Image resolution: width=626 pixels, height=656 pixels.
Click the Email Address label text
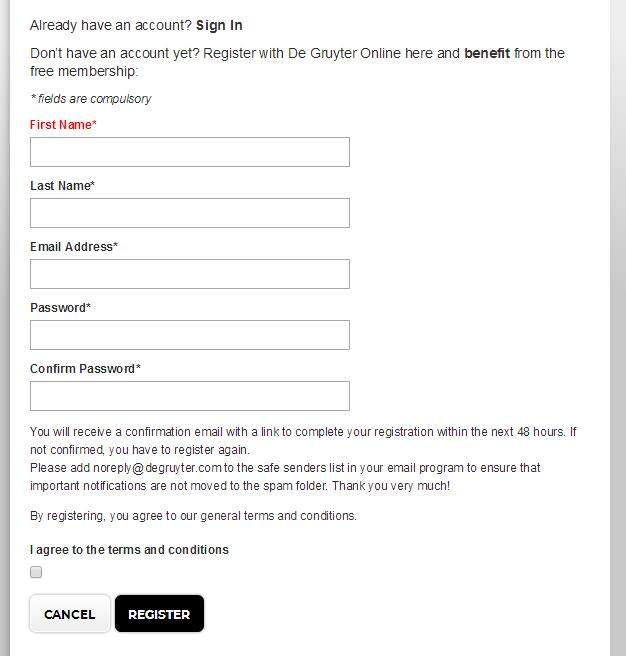73,247
